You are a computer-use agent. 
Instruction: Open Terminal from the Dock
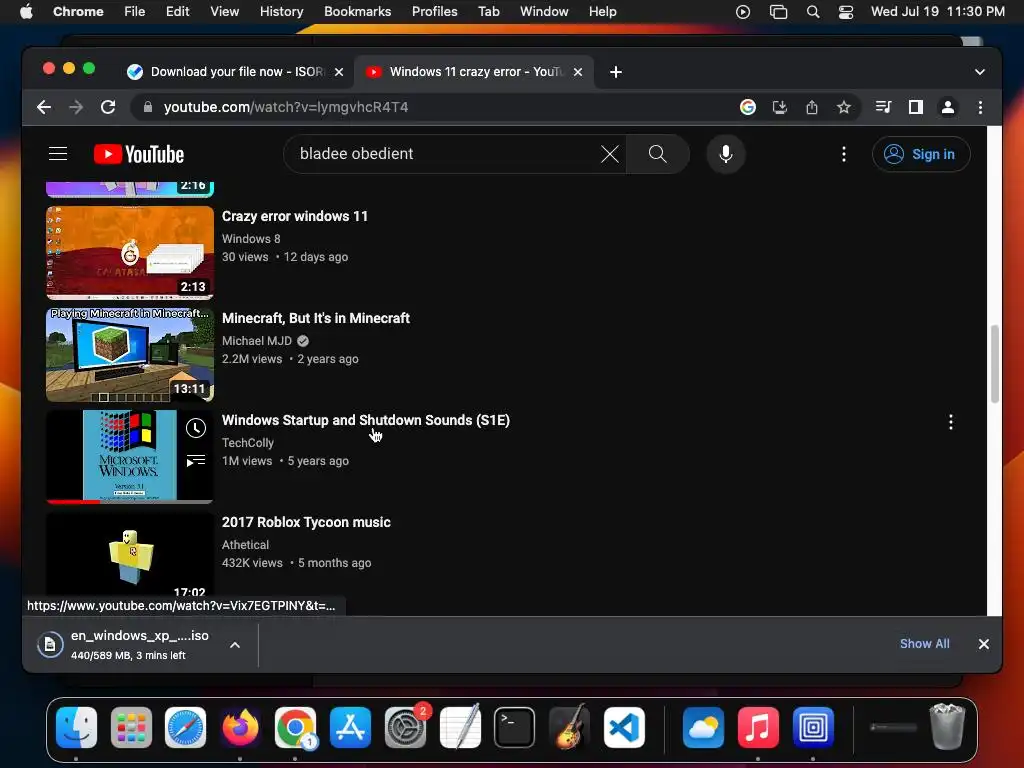coord(515,728)
